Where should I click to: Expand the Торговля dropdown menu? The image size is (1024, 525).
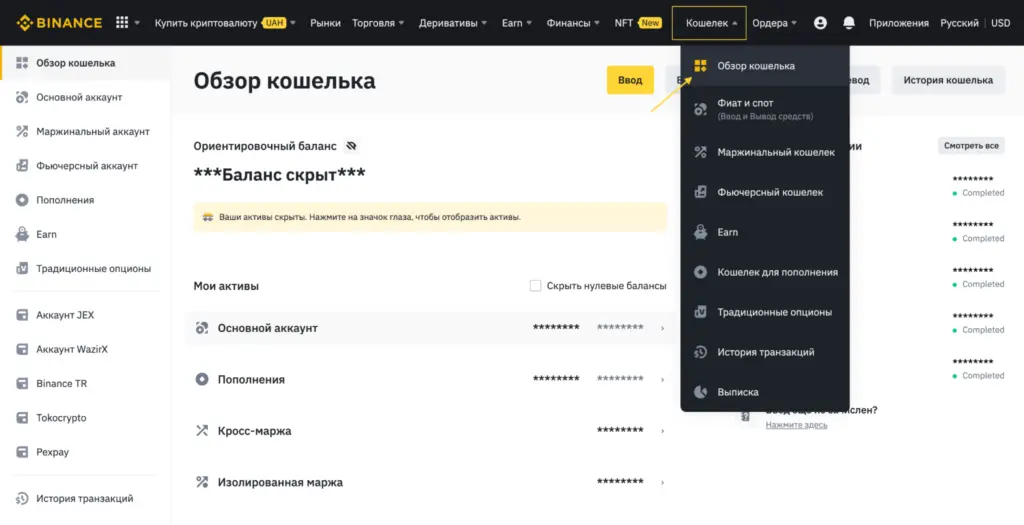(379, 22)
